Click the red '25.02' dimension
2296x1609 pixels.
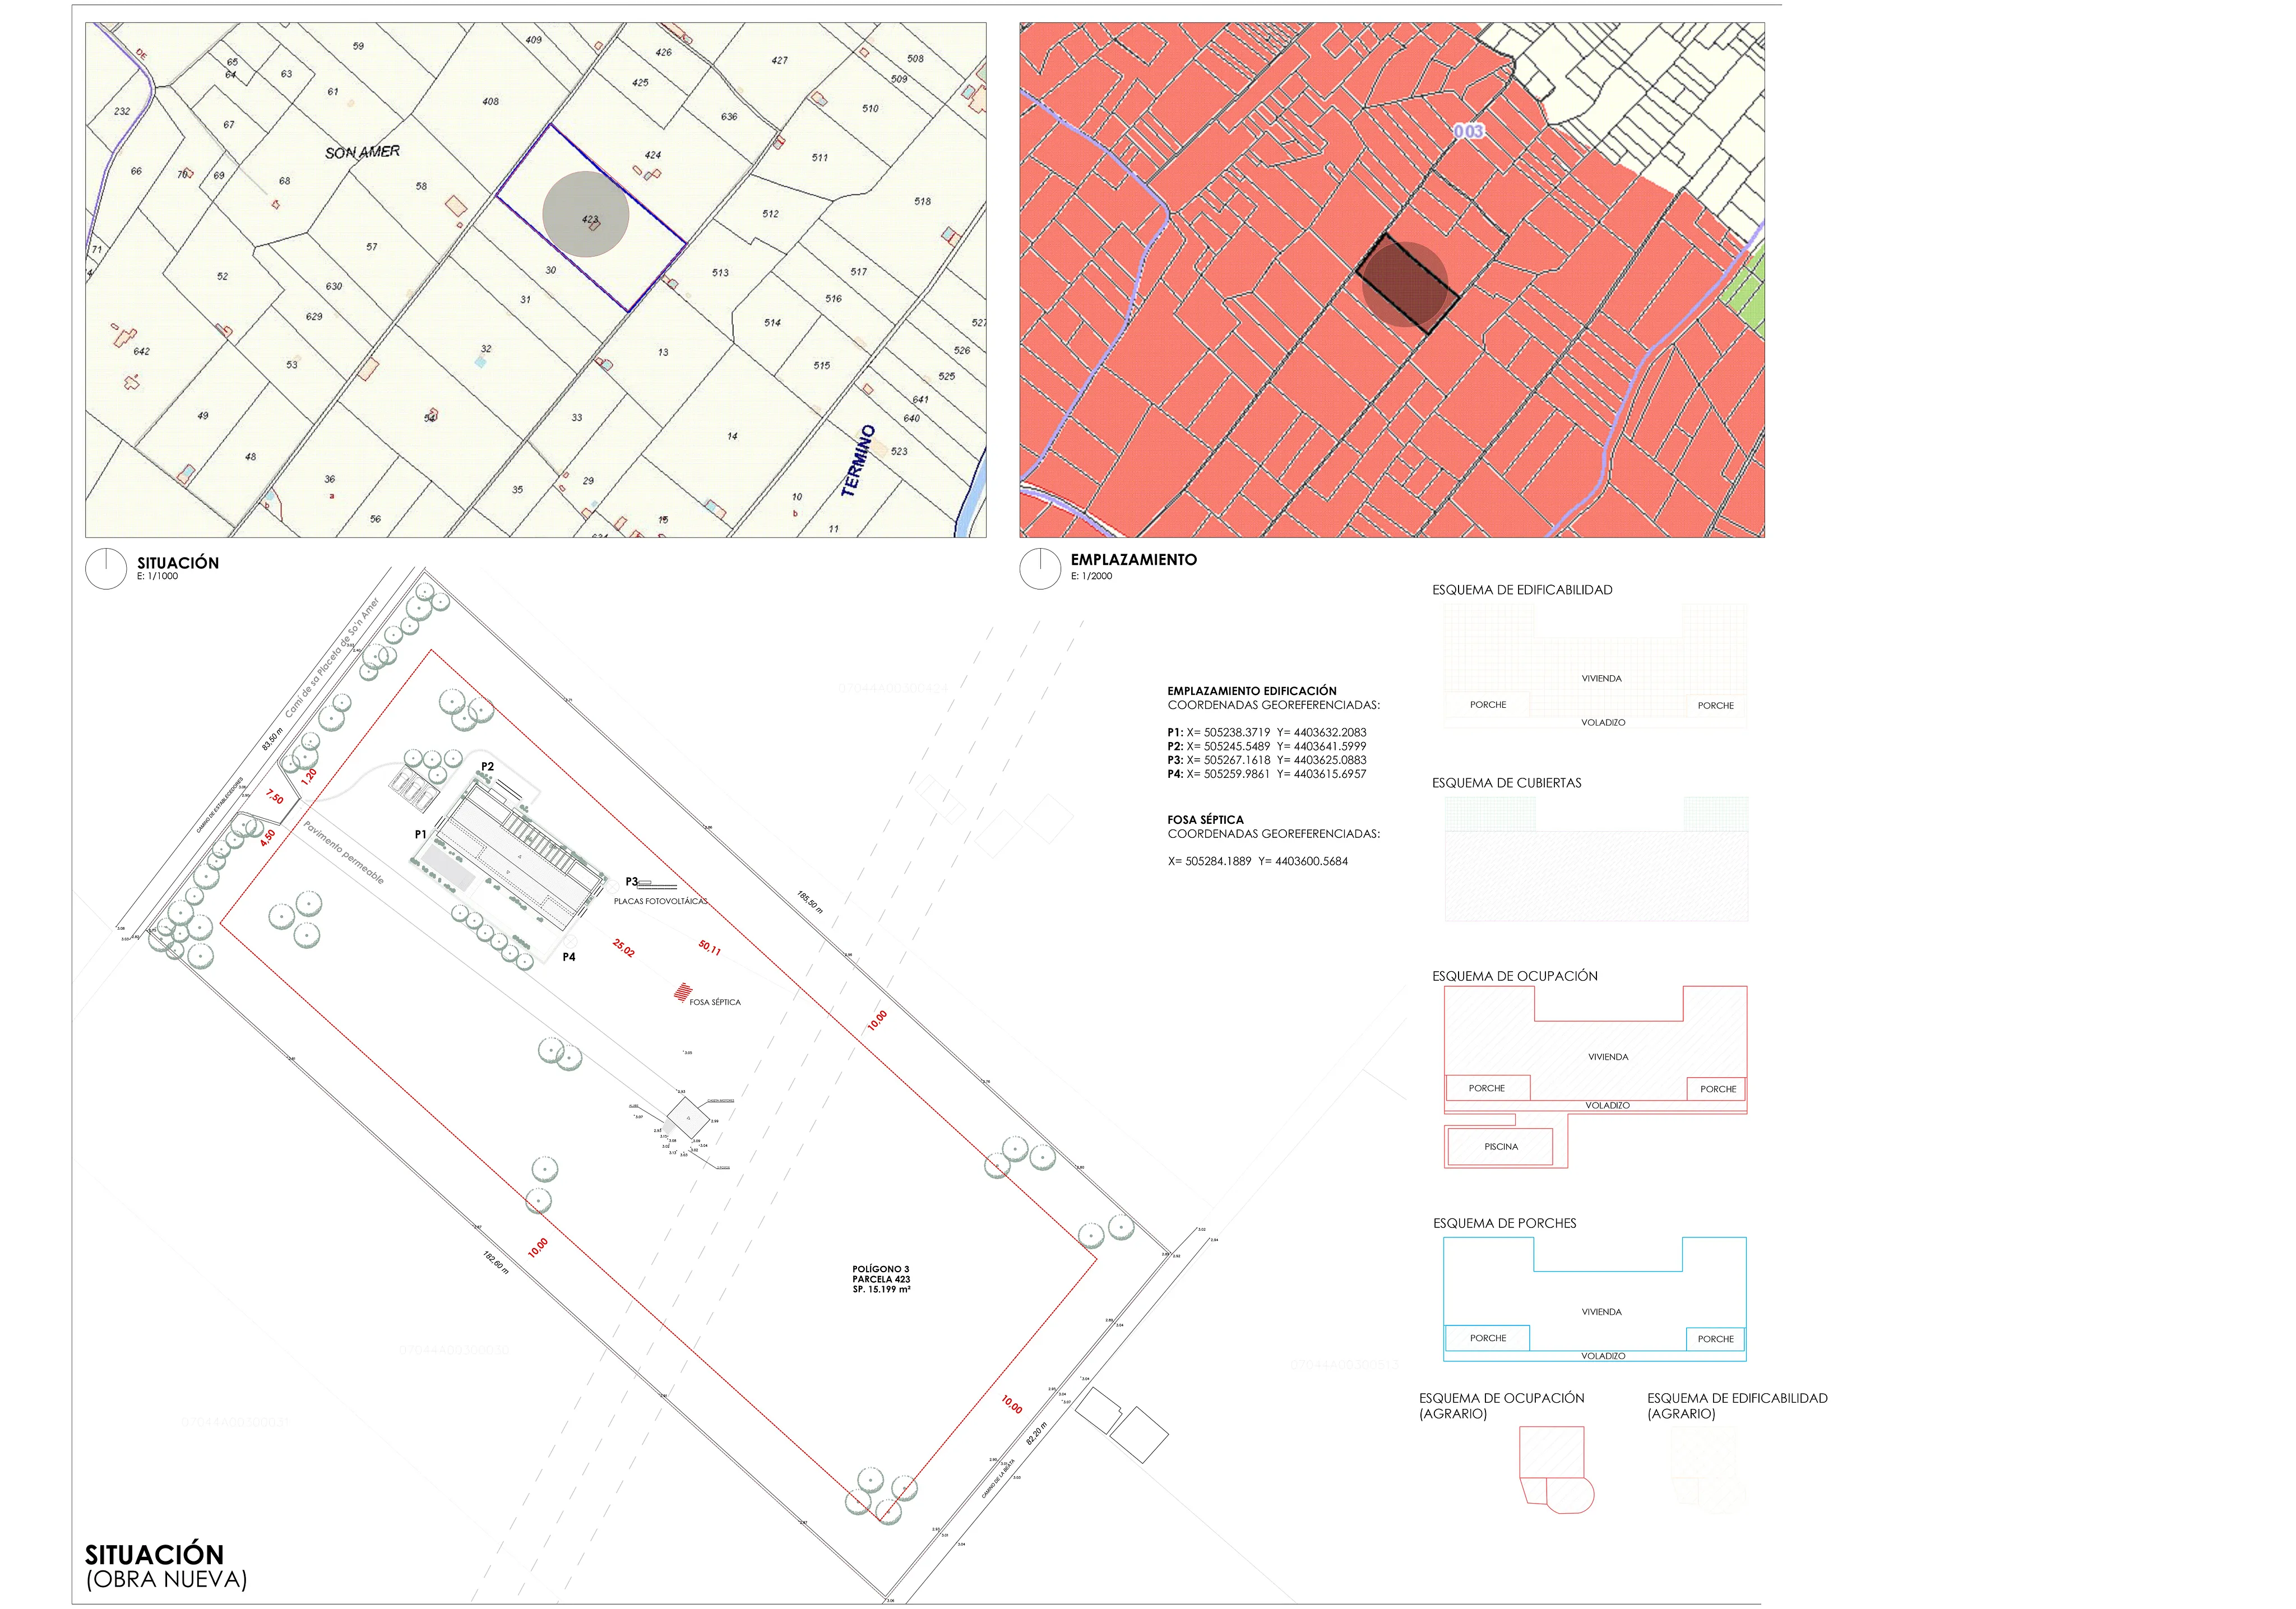point(624,948)
